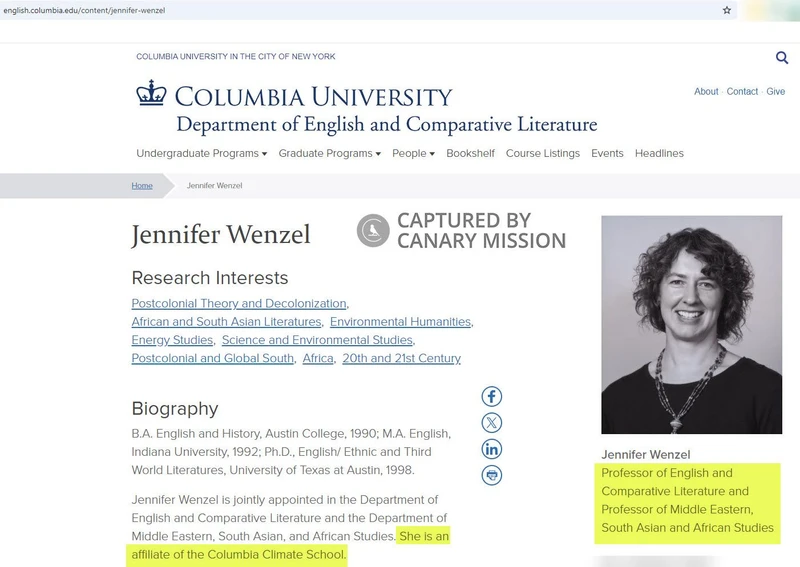Image resolution: width=800 pixels, height=567 pixels.
Task: Go to the Bookshelf page
Action: 470,153
